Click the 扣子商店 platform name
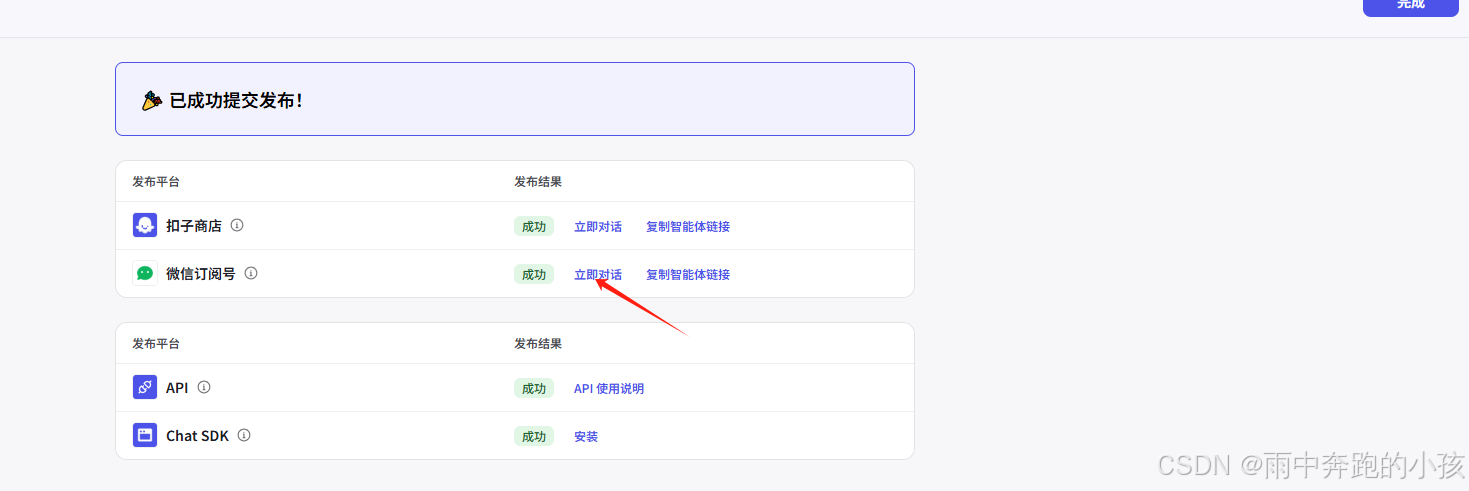This screenshot has height=491, width=1469. (x=194, y=226)
